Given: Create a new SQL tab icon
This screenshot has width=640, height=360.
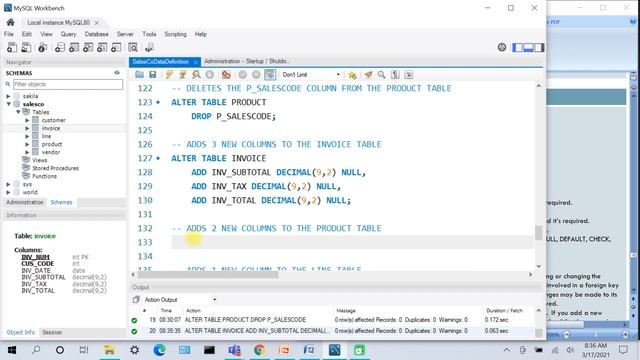Looking at the screenshot, I should [x=12, y=47].
